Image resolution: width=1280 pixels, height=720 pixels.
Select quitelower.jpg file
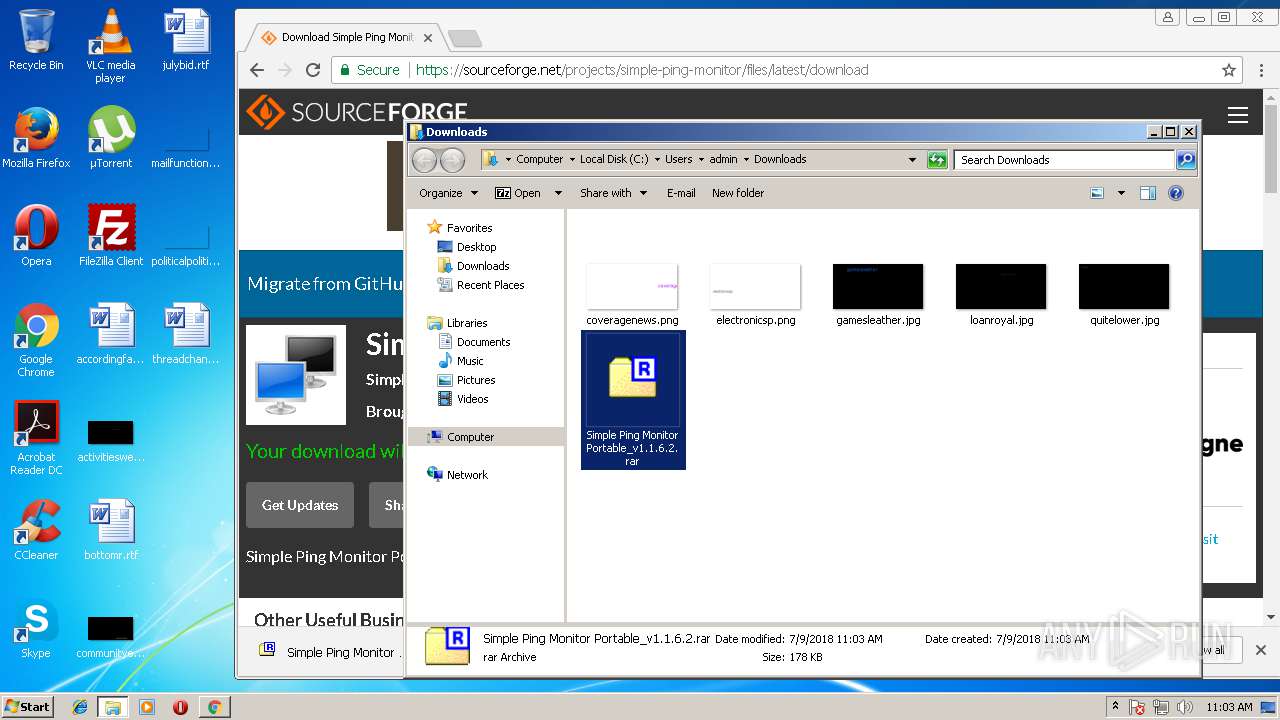[1124, 294]
